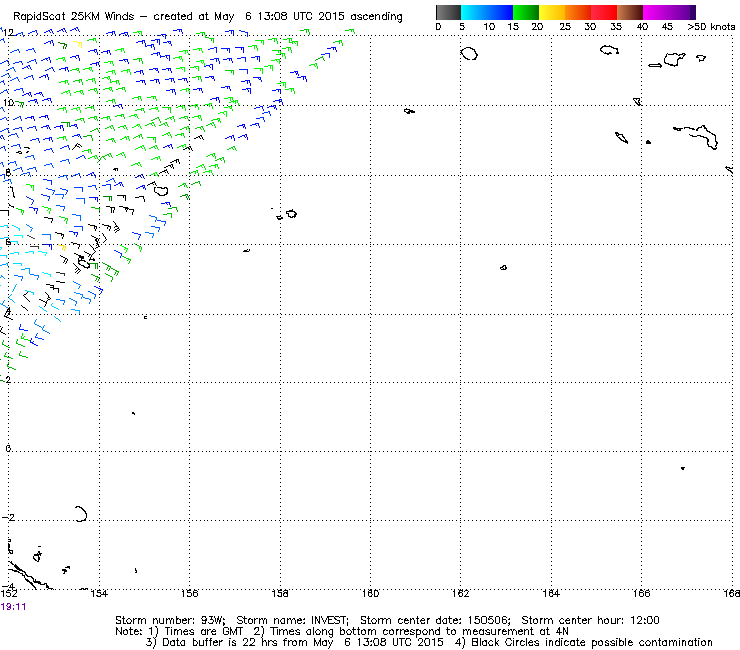Click the '10' label under the color bar
740x650 pixels.
(489, 27)
